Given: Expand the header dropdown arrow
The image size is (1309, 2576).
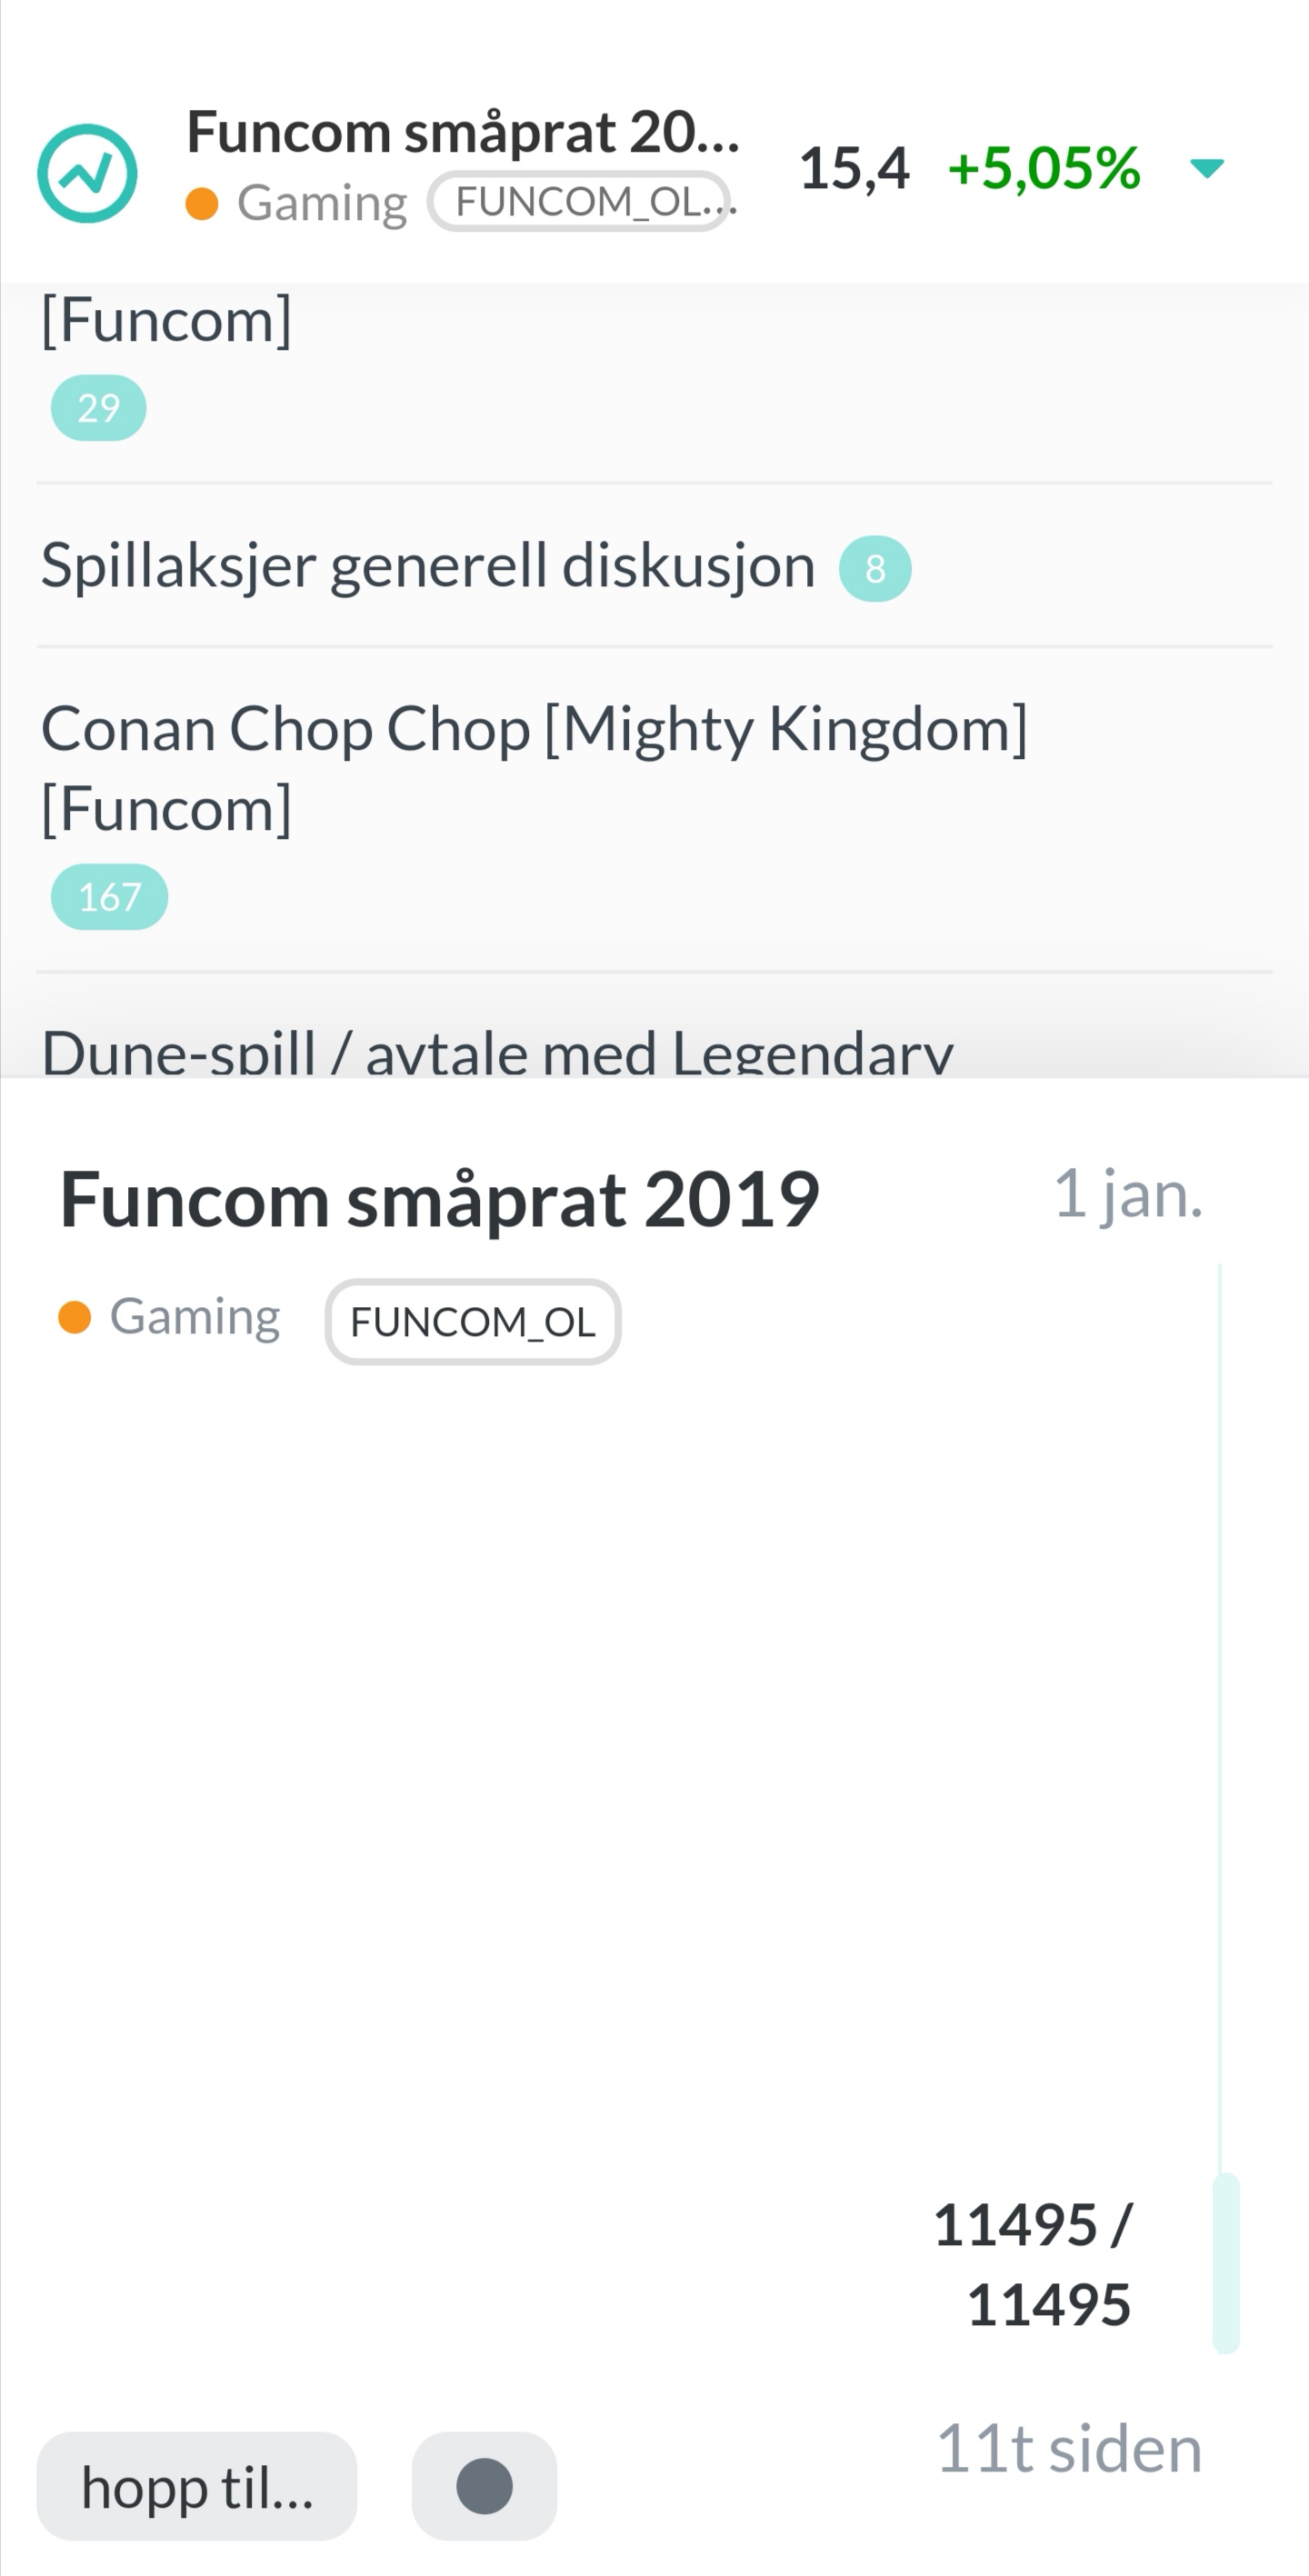Looking at the screenshot, I should 1207,168.
